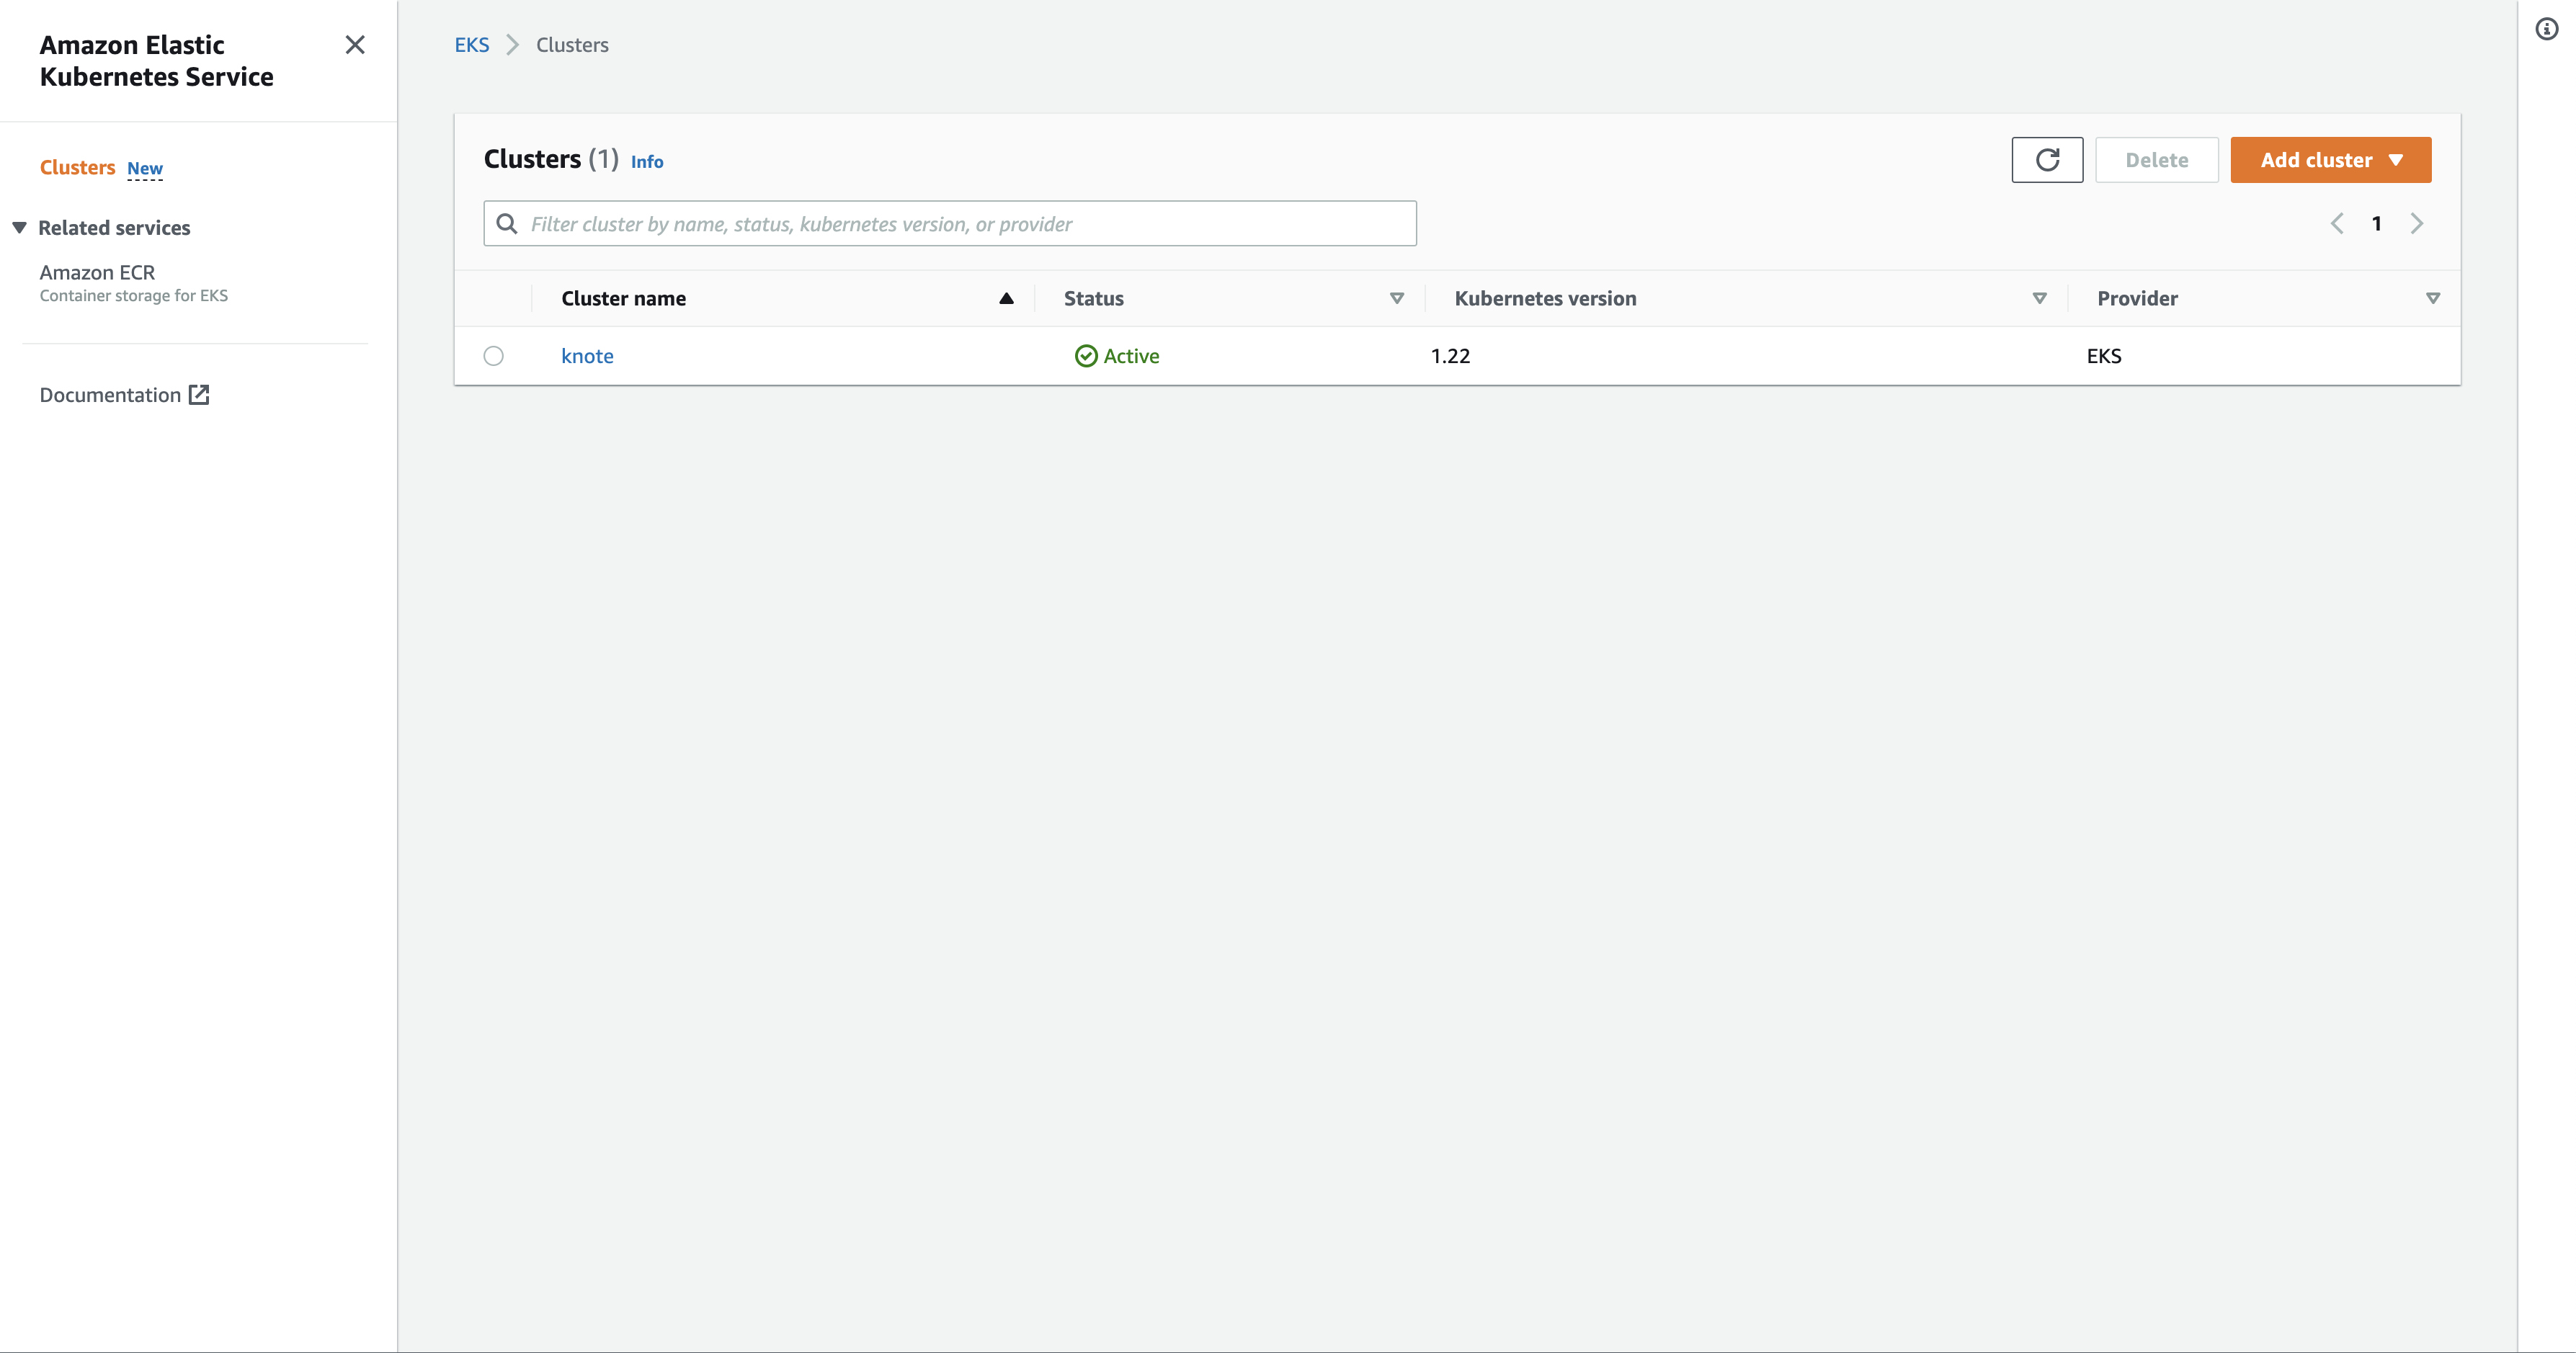Click the 1.22 version cell
The image size is (2576, 1353).
coord(1450,356)
